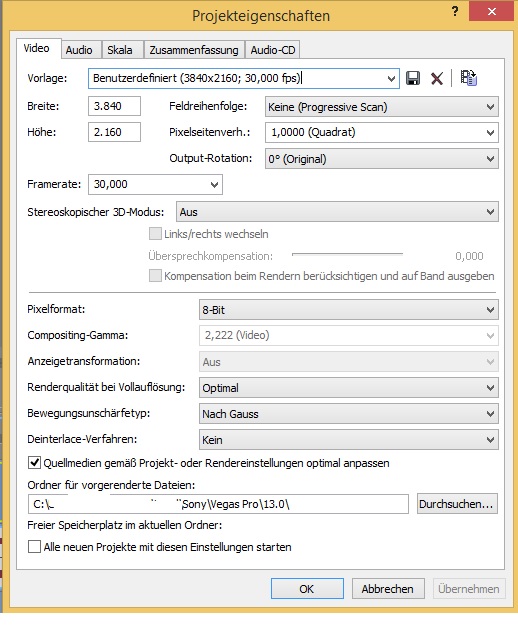Click the Übersprechkompensation slider
Screen dimensions: 518x633
(x=347, y=254)
